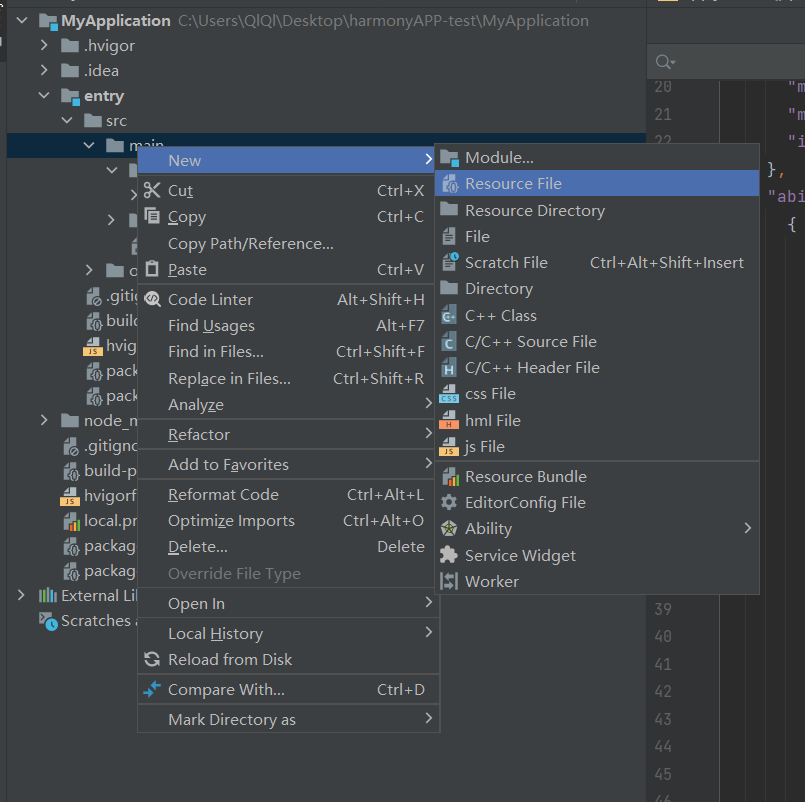Collapse the main folder
The image size is (805, 802).
tap(89, 145)
